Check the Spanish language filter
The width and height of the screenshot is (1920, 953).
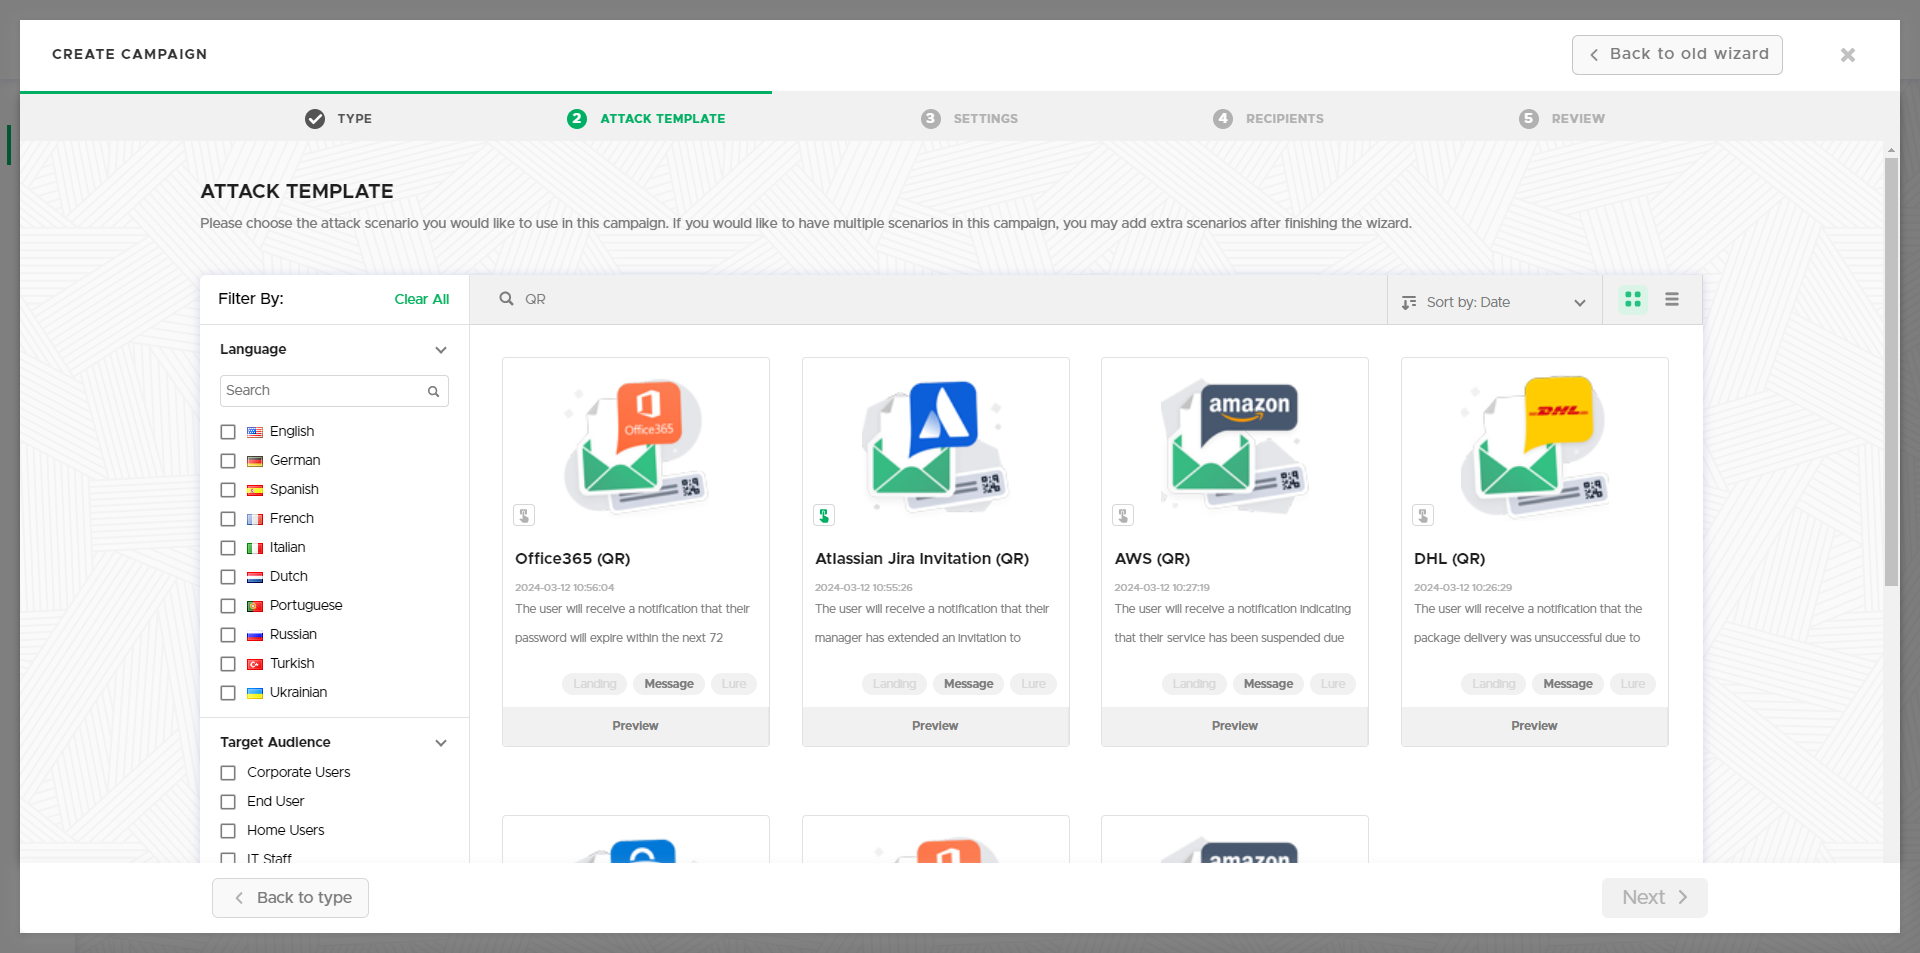point(228,490)
